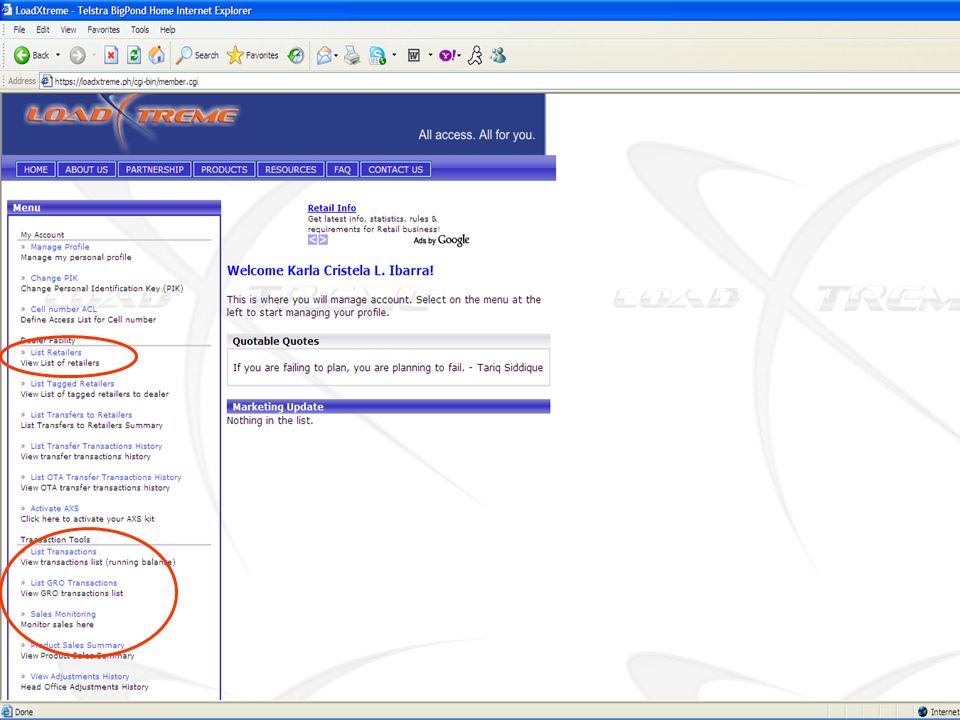Click the address bar URL field
Image resolution: width=960 pixels, height=720 pixels.
pyautogui.click(x=502, y=81)
